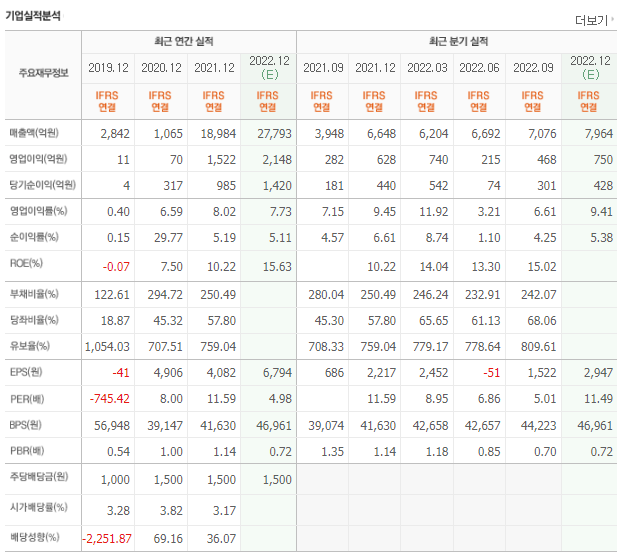Click the 15.63 estimated ROE value
The image size is (627, 558).
[277, 267]
